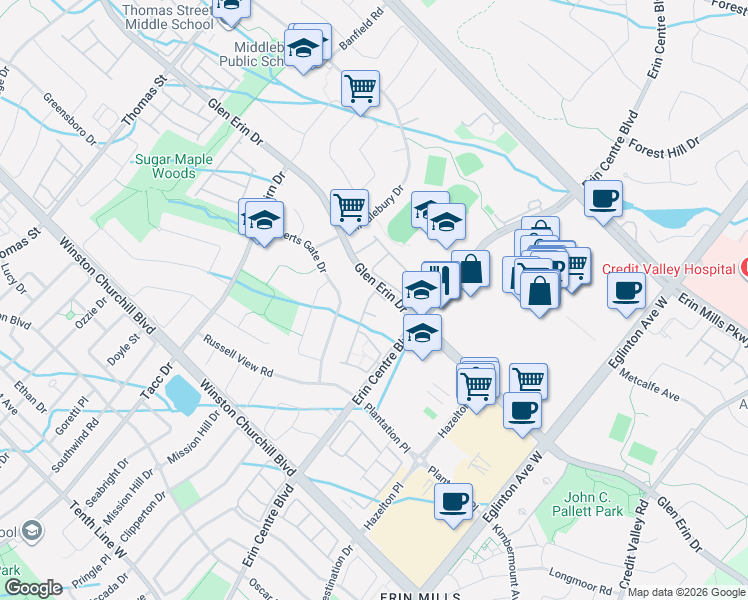Screen dimensions: 748x600
Task: Select the John C. Pallett Park label
Action: click(587, 504)
